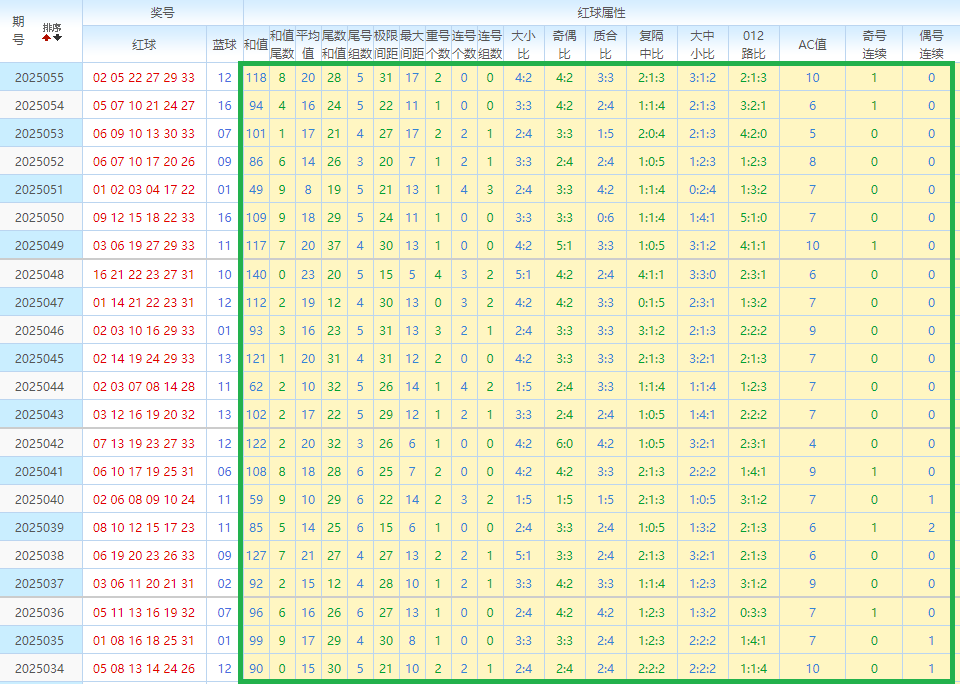960x684 pixels.
Task: Select the 平均值 column header
Action: (x=308, y=44)
